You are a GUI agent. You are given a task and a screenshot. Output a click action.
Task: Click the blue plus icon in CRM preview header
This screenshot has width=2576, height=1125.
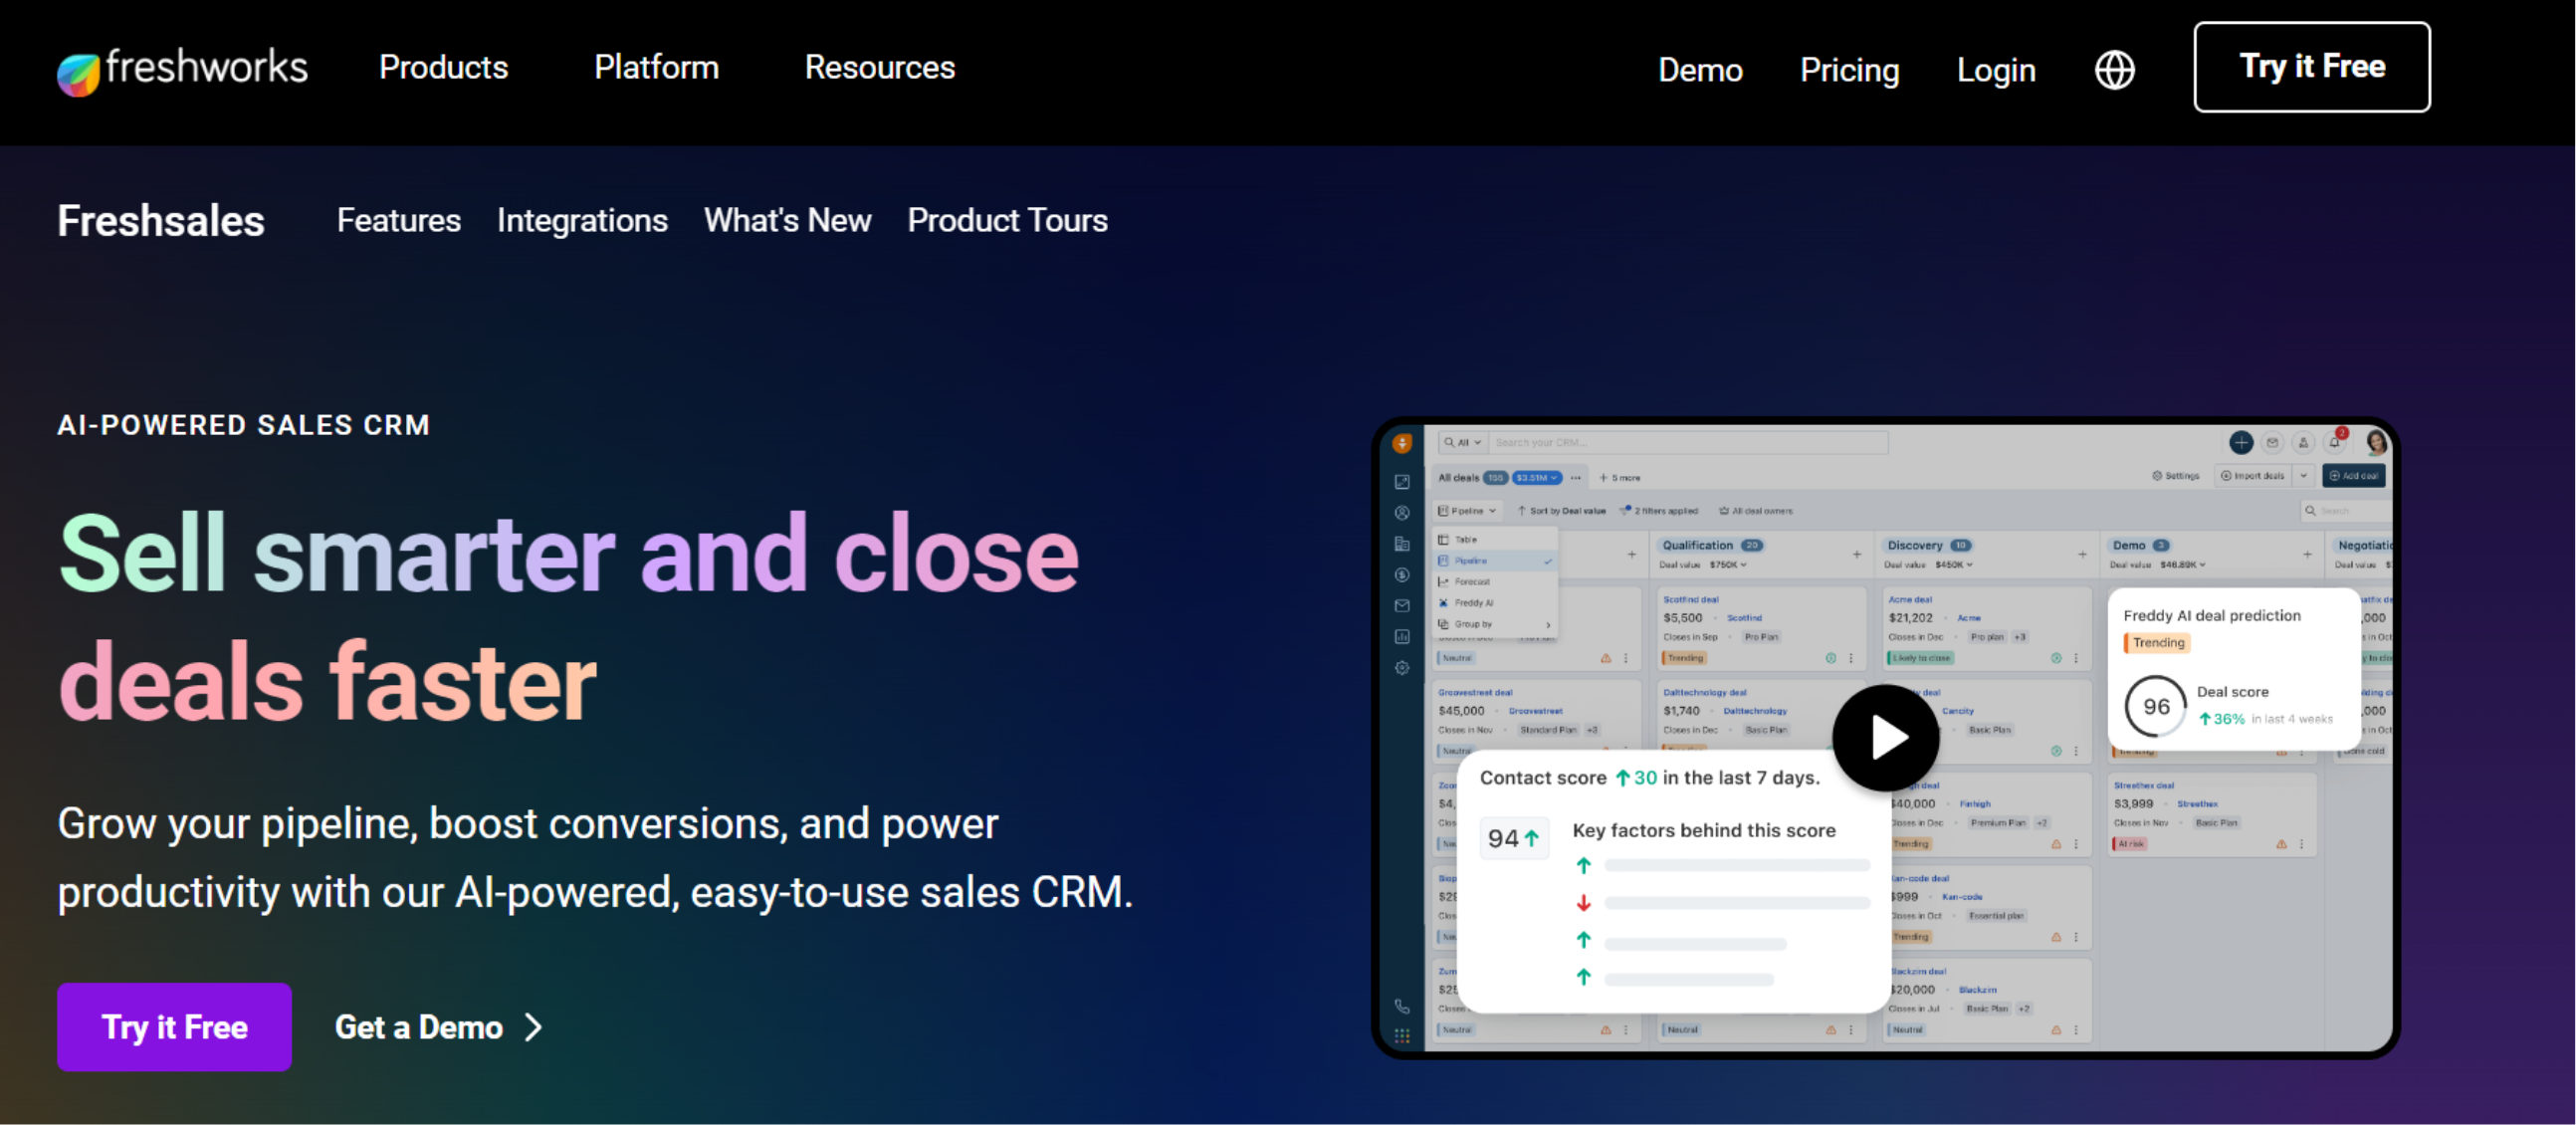coord(2240,442)
